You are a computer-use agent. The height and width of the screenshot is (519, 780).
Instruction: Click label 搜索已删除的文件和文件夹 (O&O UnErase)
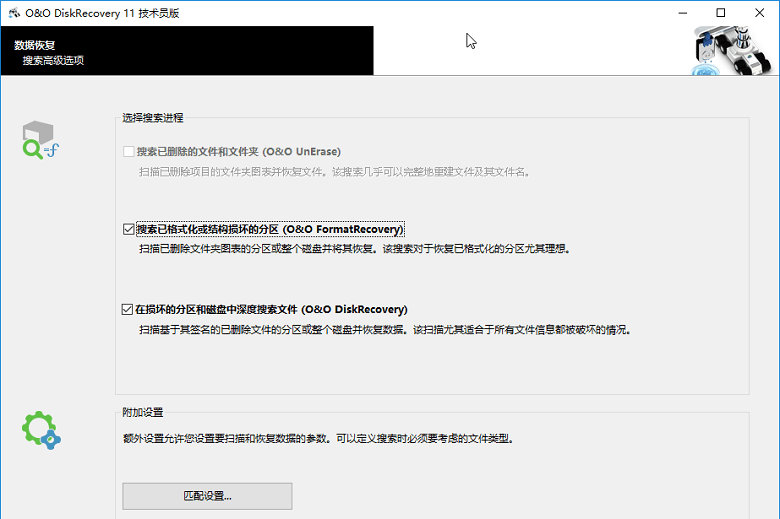pos(239,151)
